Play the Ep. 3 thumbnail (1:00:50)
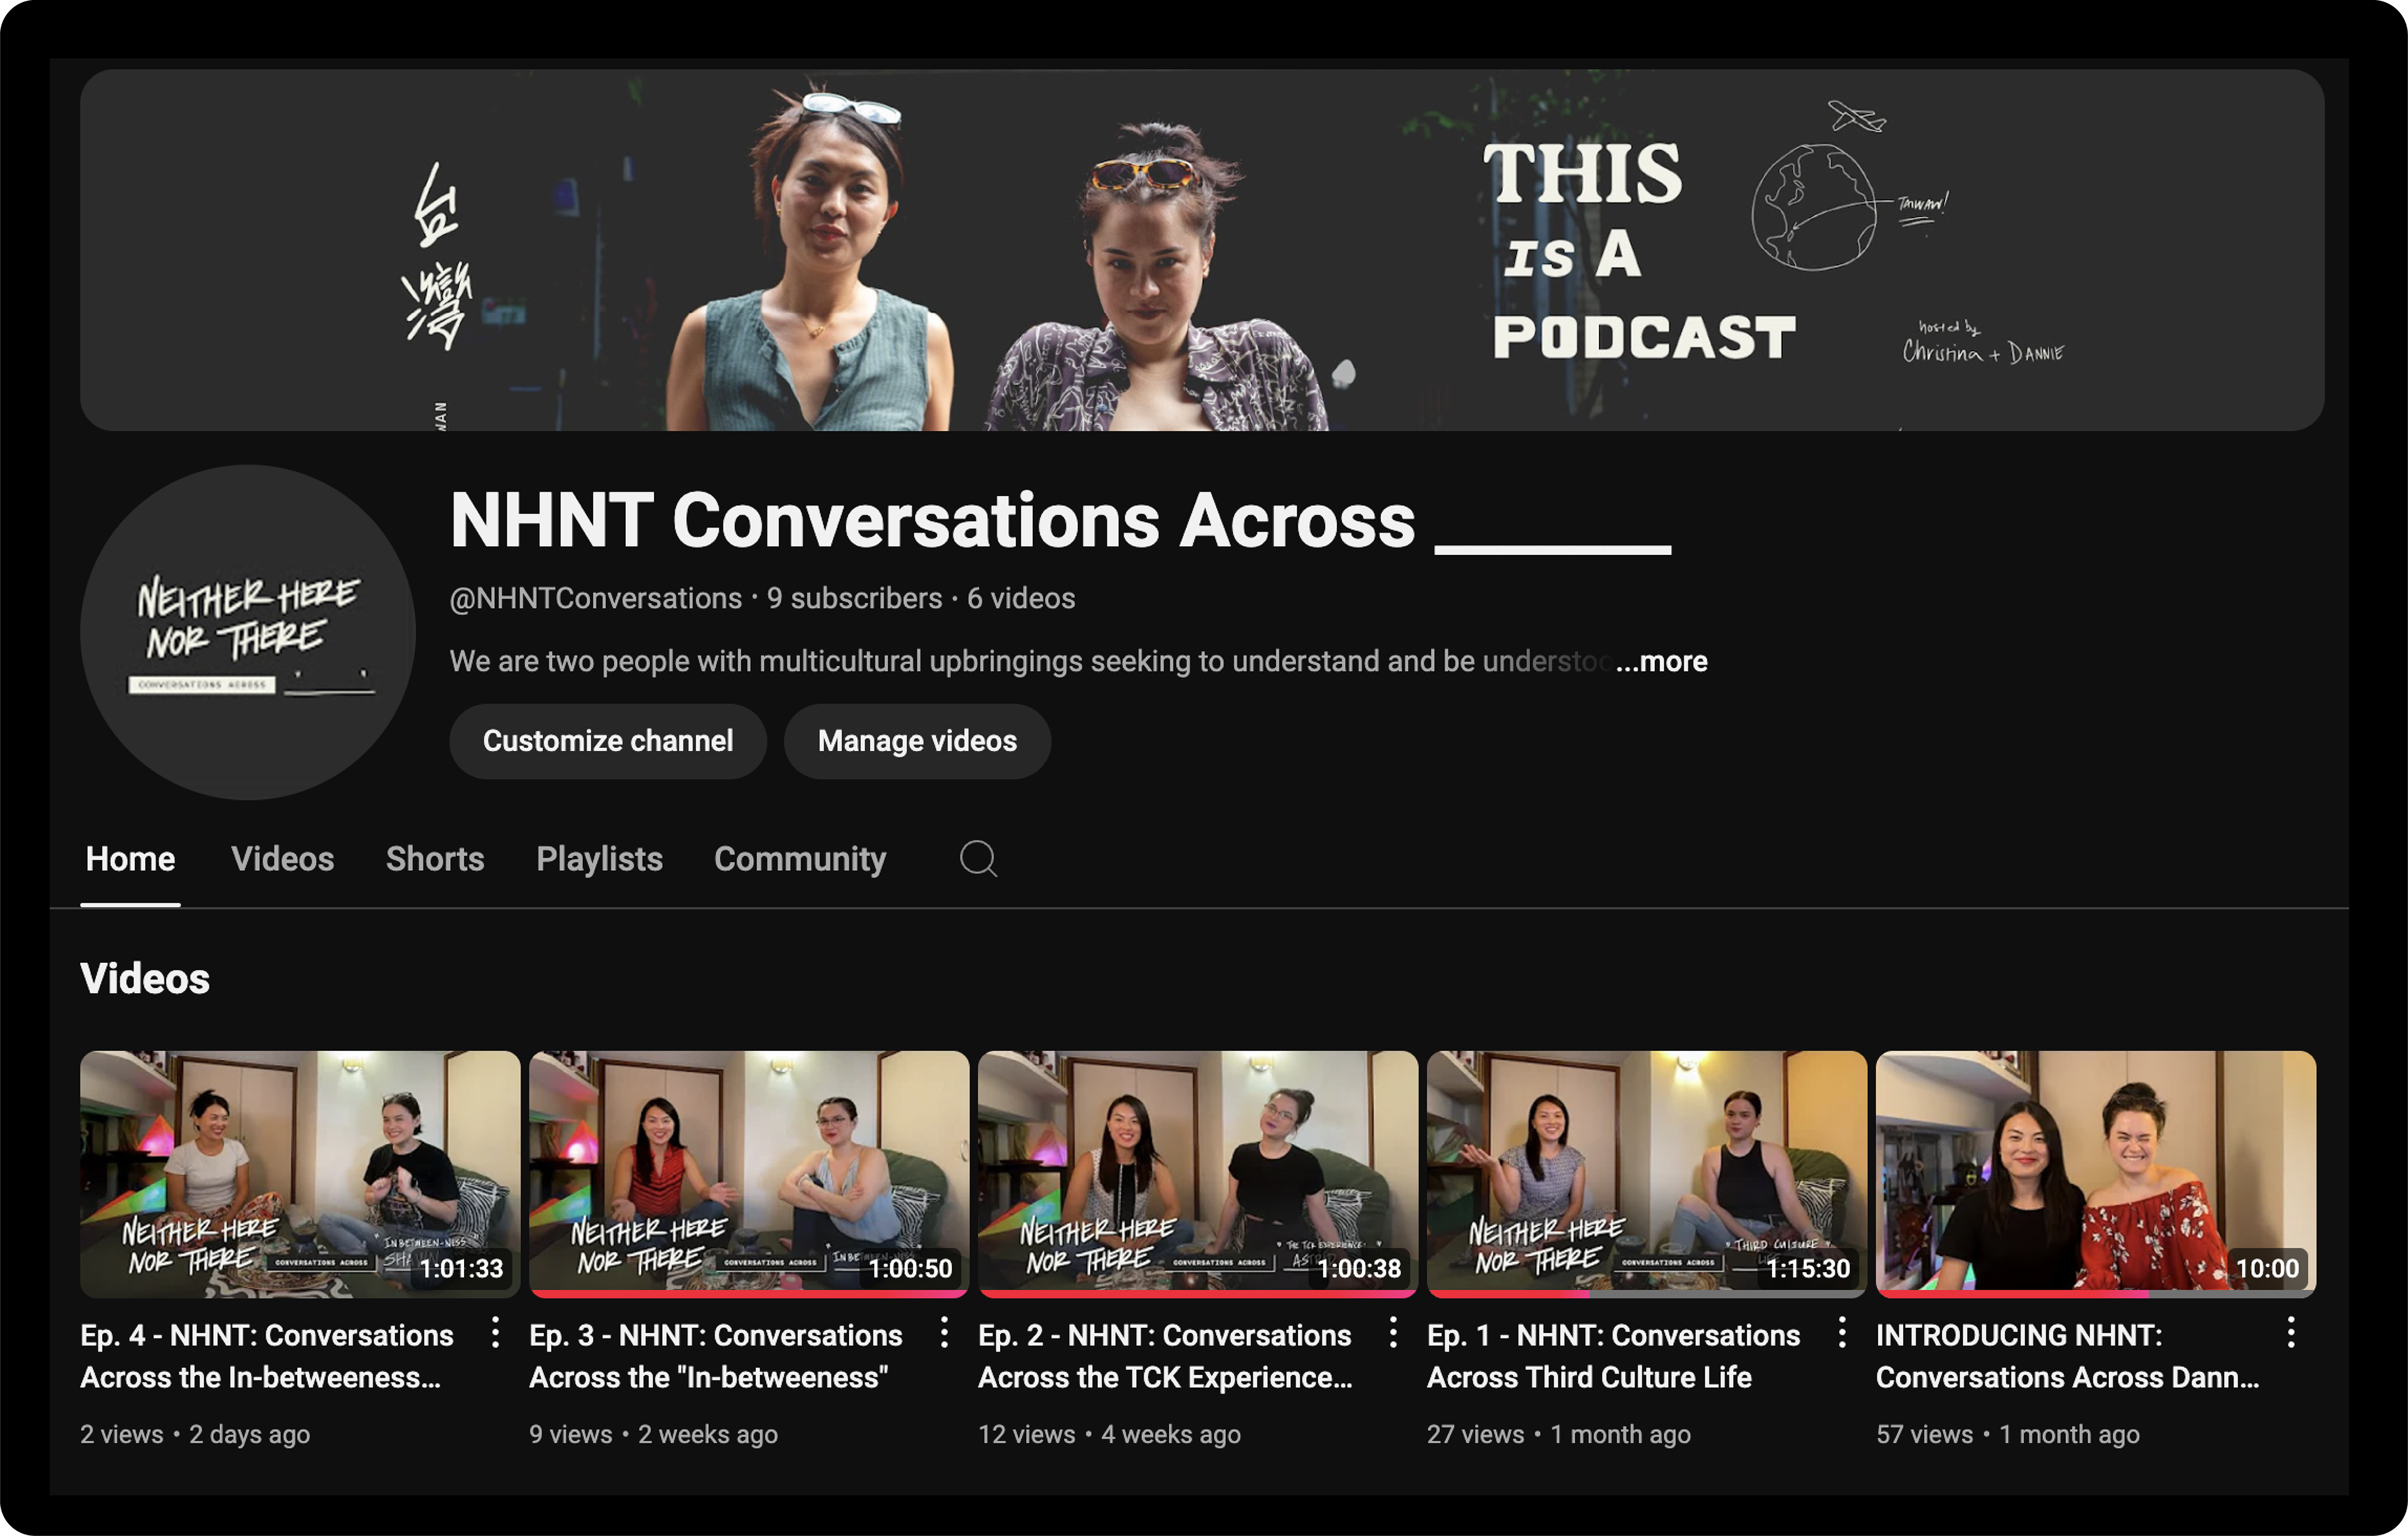The height and width of the screenshot is (1536, 2408). 749,1174
